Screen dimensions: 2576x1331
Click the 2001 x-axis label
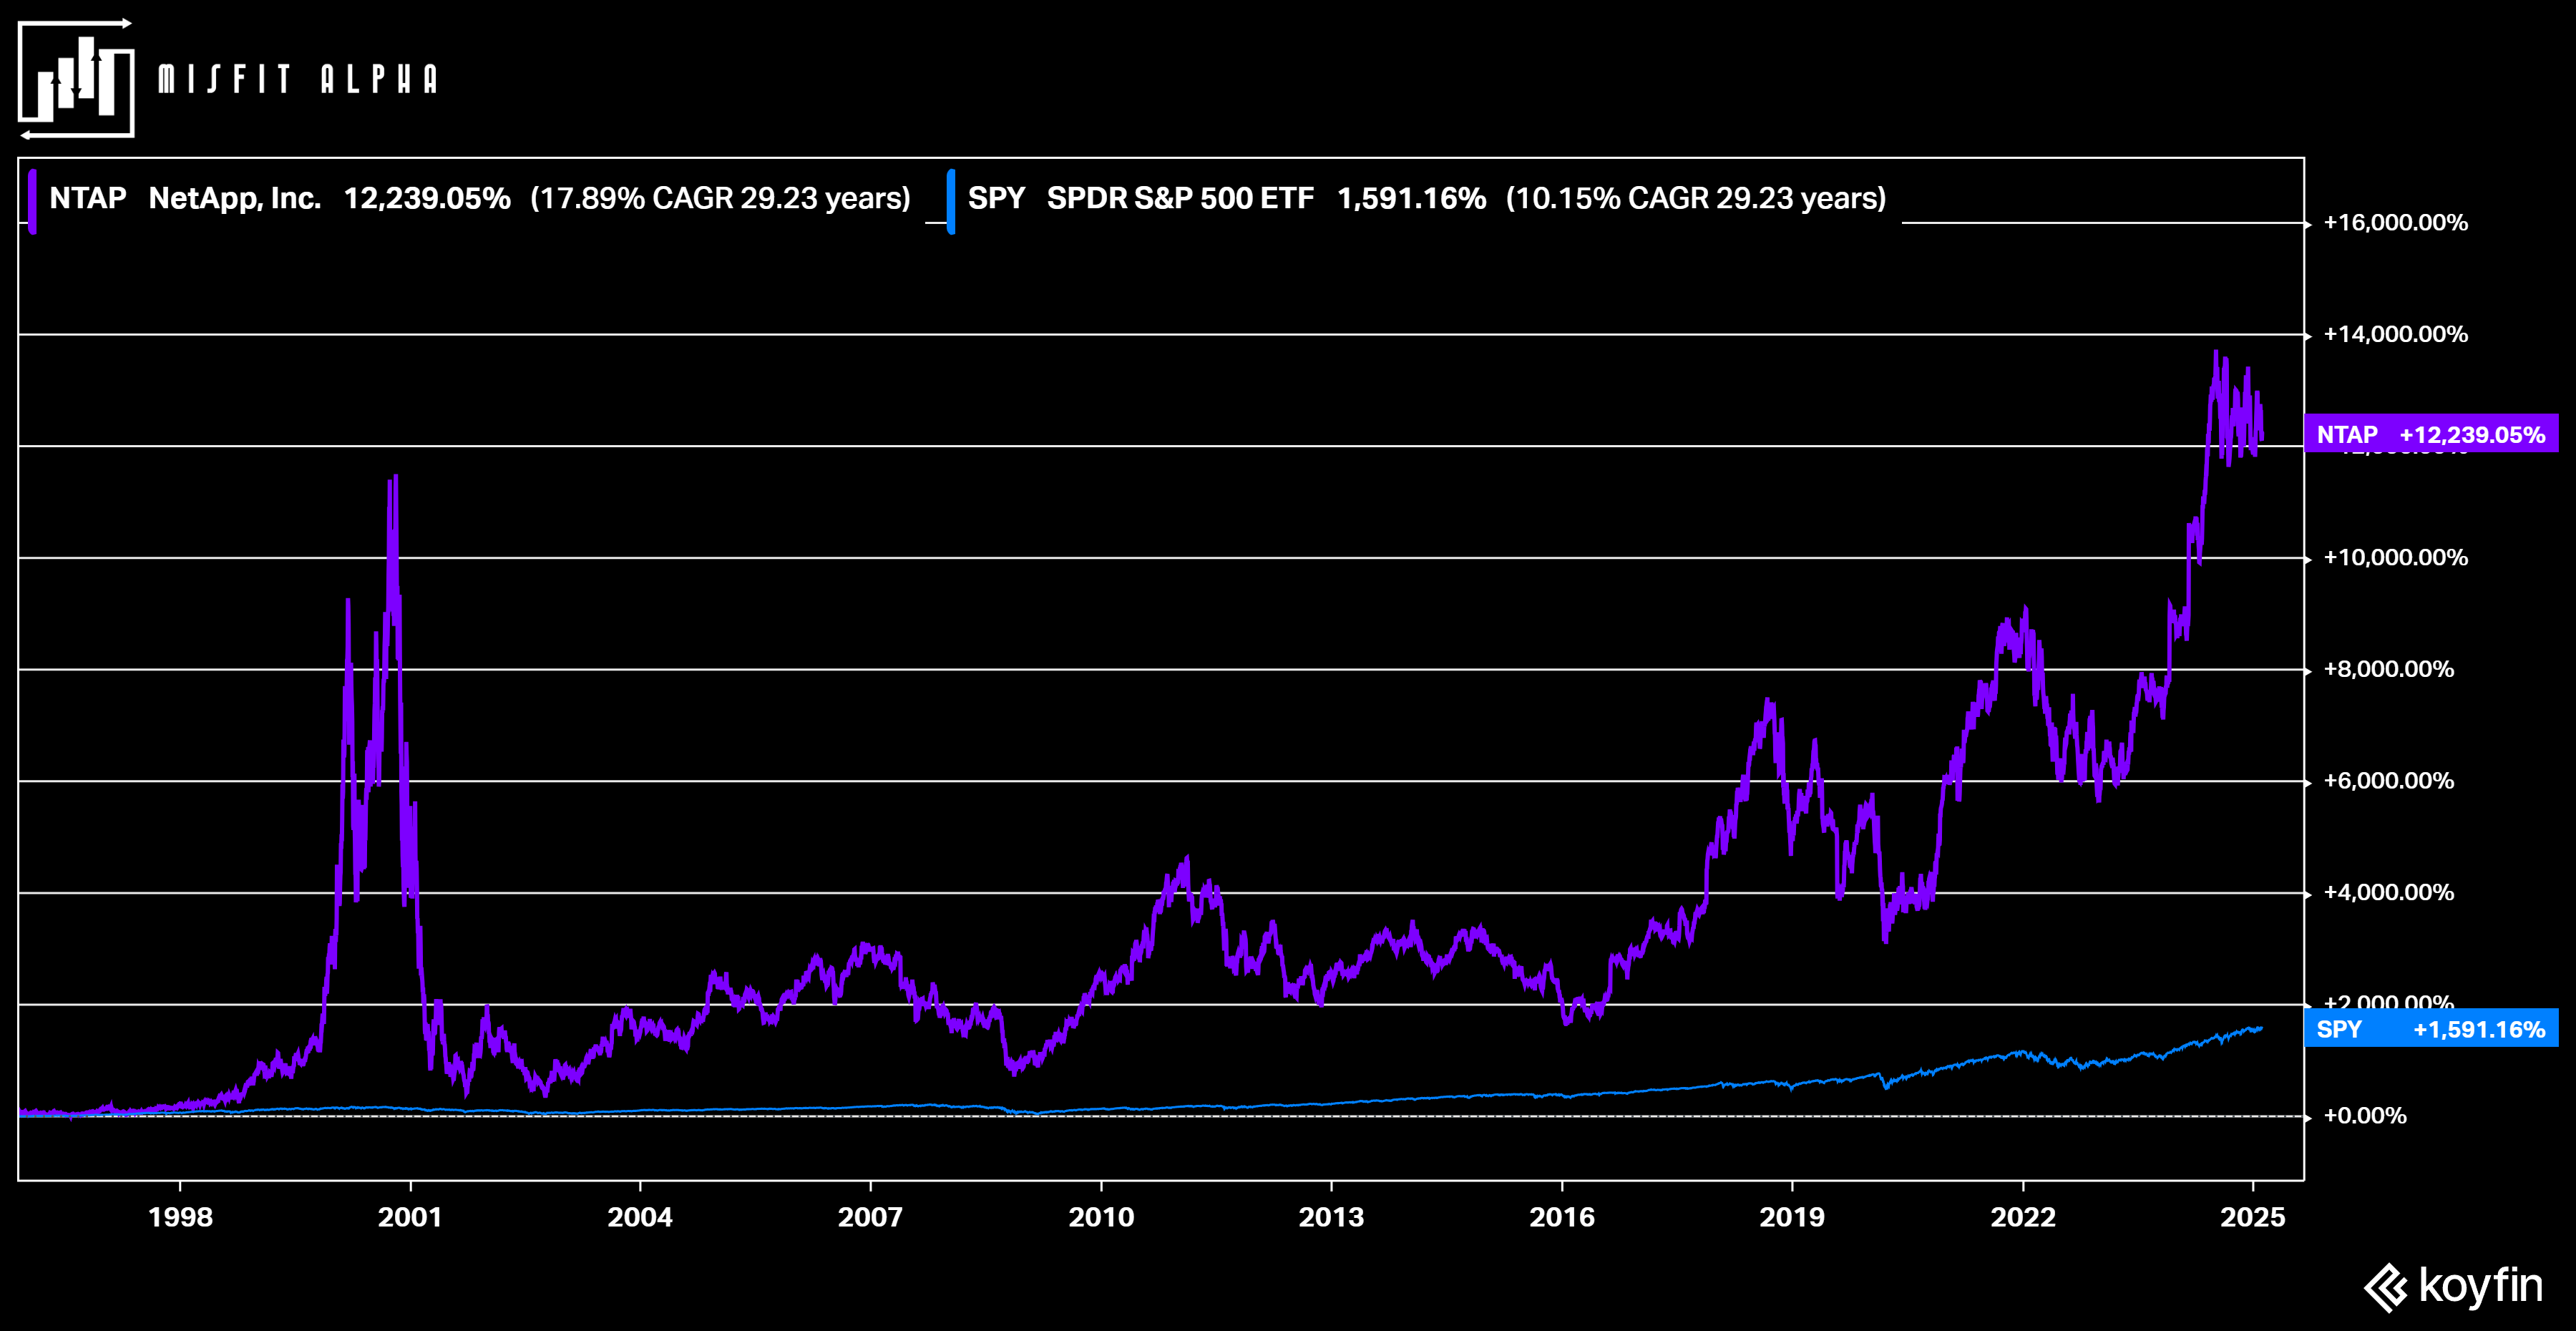pos(410,1217)
